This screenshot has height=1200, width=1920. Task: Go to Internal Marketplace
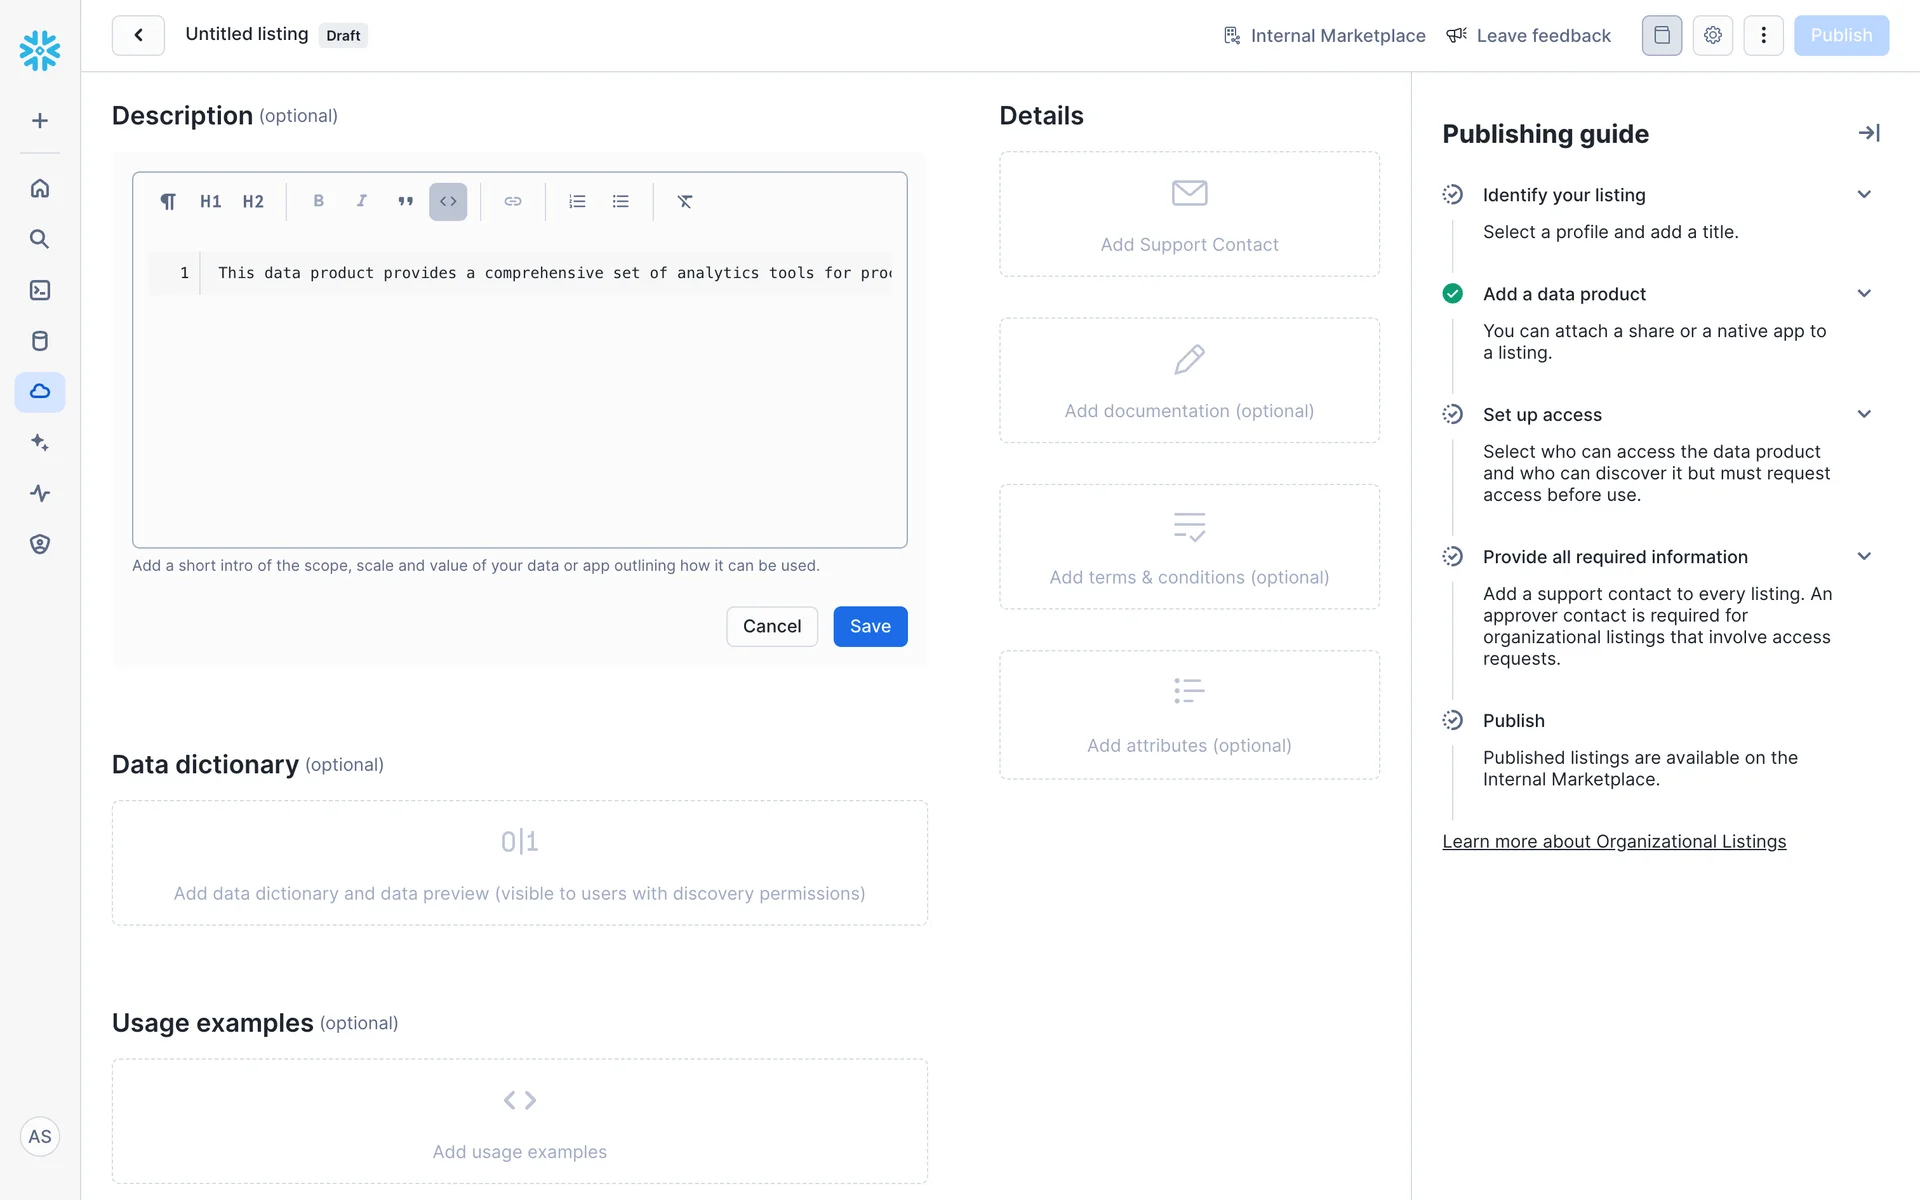pos(1325,35)
